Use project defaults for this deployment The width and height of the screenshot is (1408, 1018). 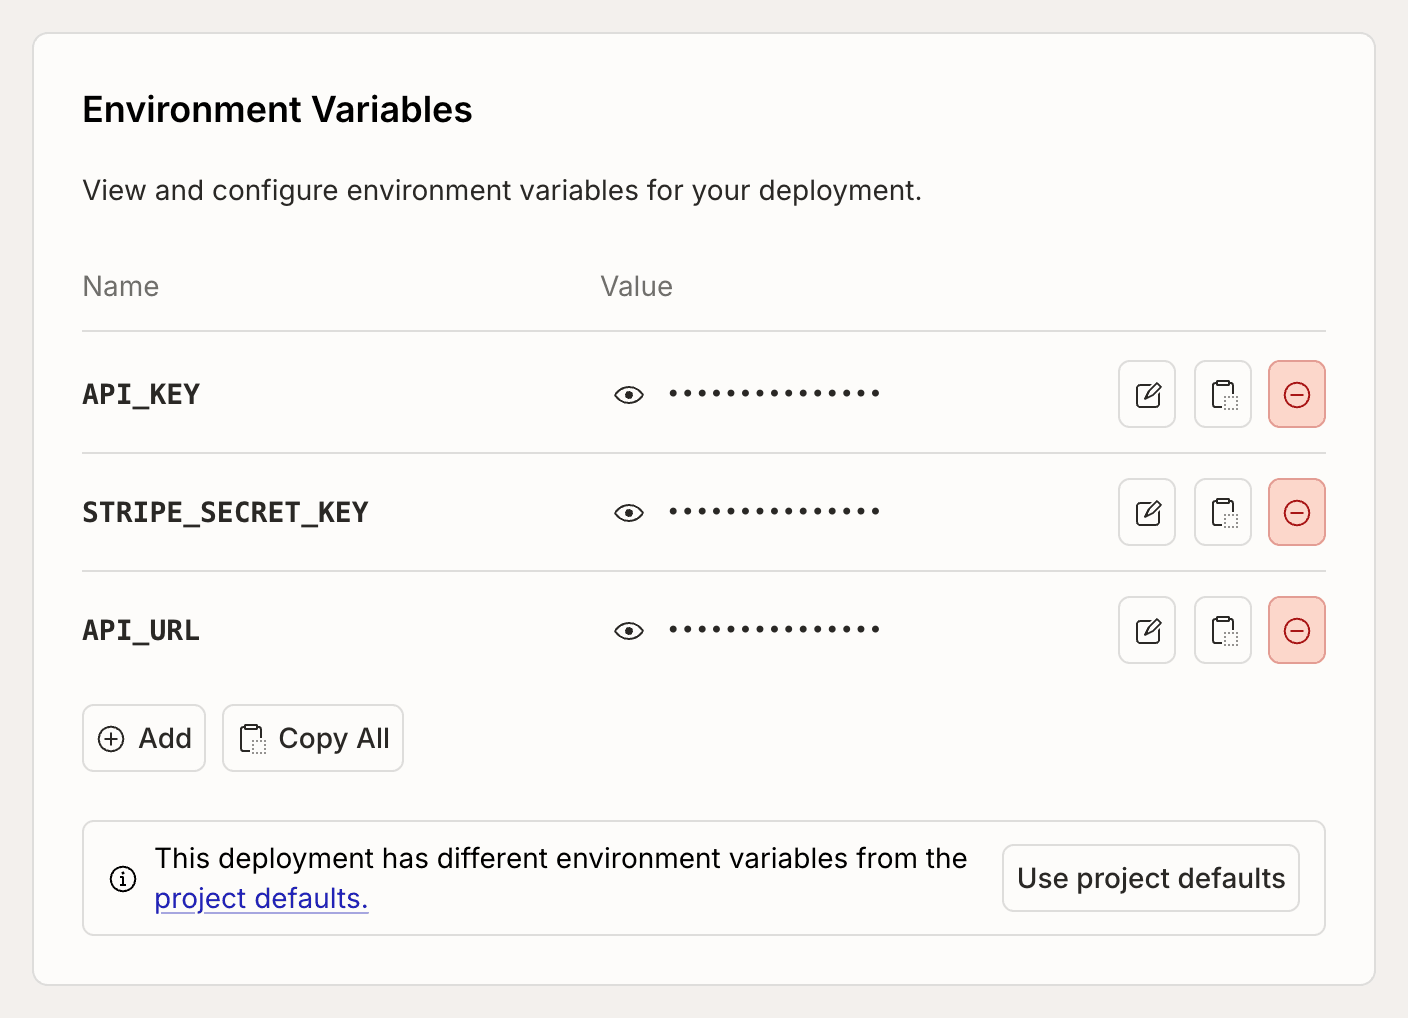coord(1151,878)
